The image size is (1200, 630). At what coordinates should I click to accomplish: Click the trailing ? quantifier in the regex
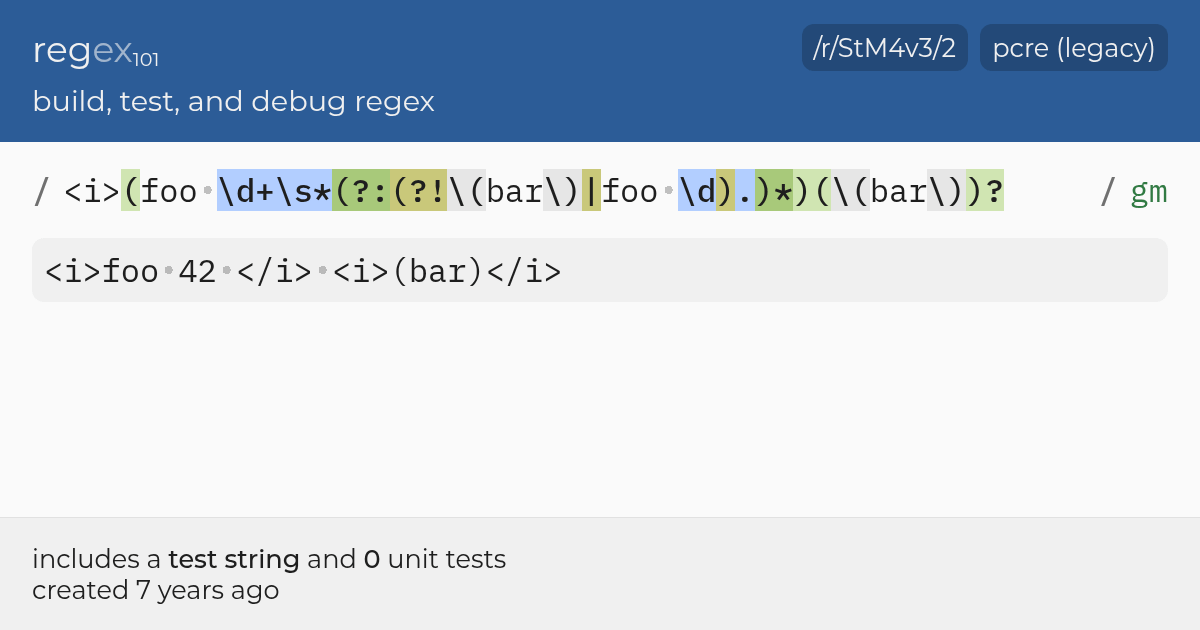point(994,191)
